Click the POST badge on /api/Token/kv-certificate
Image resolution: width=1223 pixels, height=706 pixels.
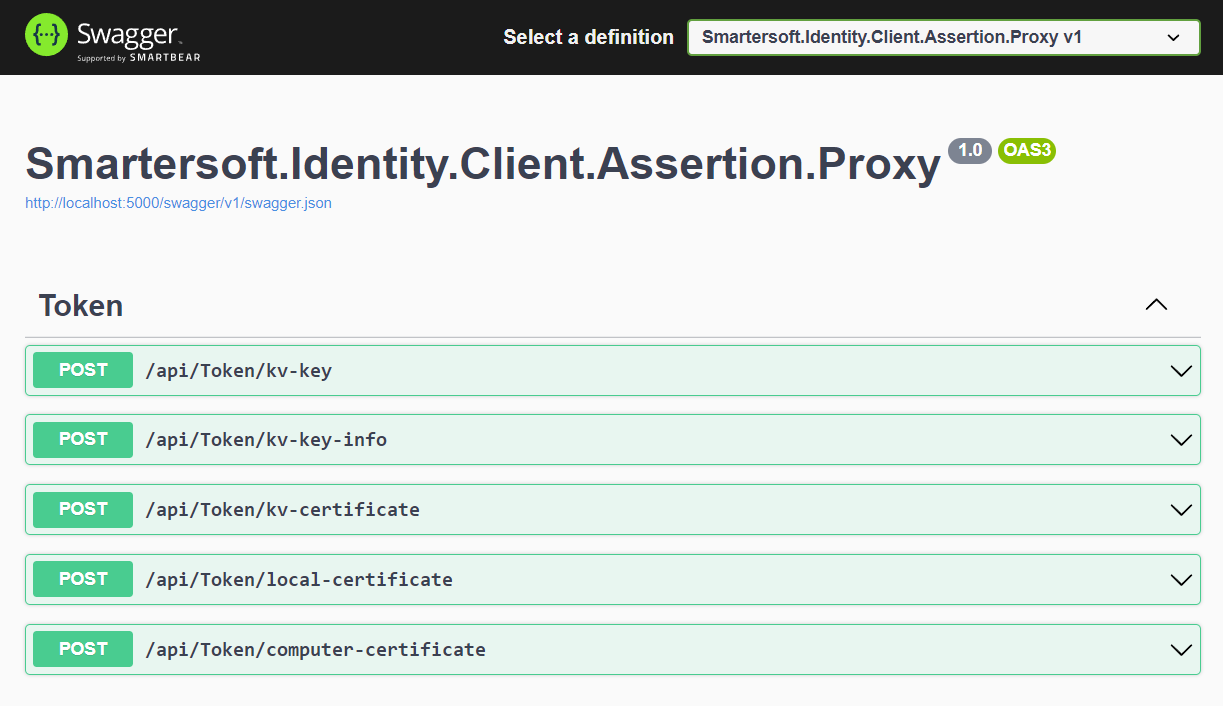coord(82,509)
